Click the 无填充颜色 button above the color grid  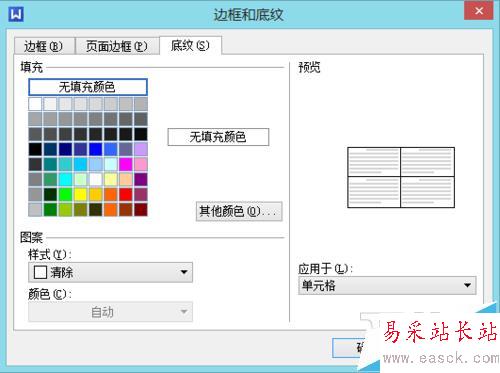coord(88,87)
